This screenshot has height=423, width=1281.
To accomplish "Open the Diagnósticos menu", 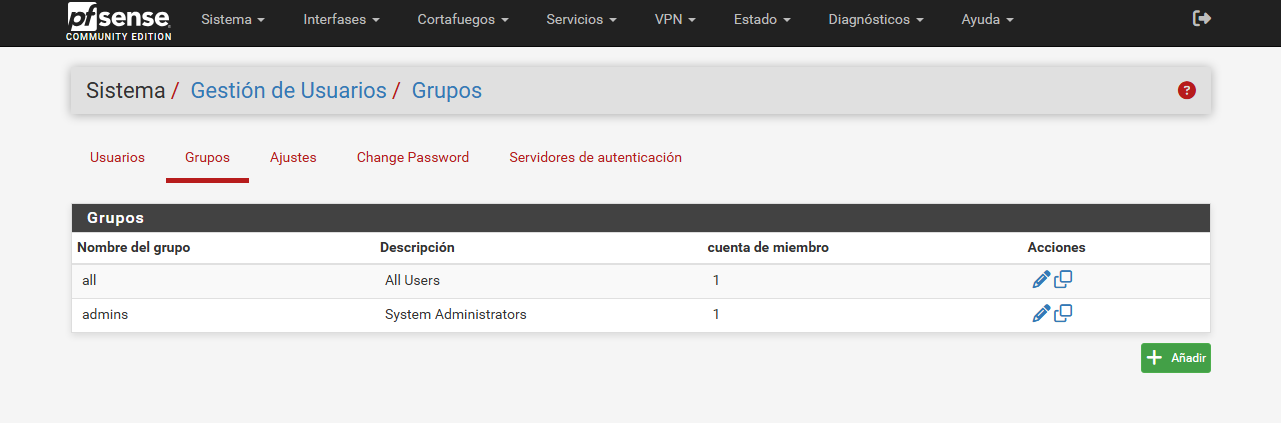I will coord(876,20).
